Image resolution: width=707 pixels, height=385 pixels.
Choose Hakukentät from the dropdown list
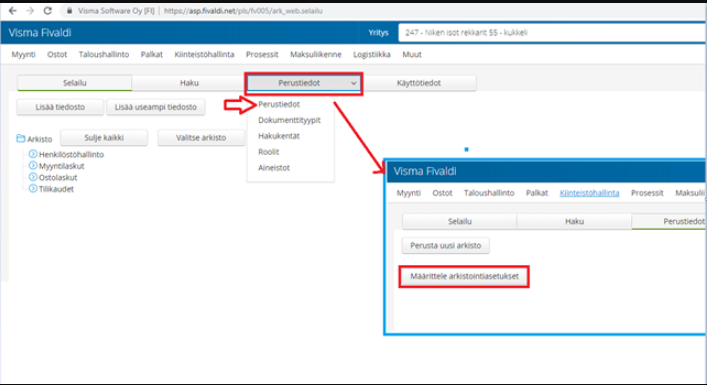(279, 136)
